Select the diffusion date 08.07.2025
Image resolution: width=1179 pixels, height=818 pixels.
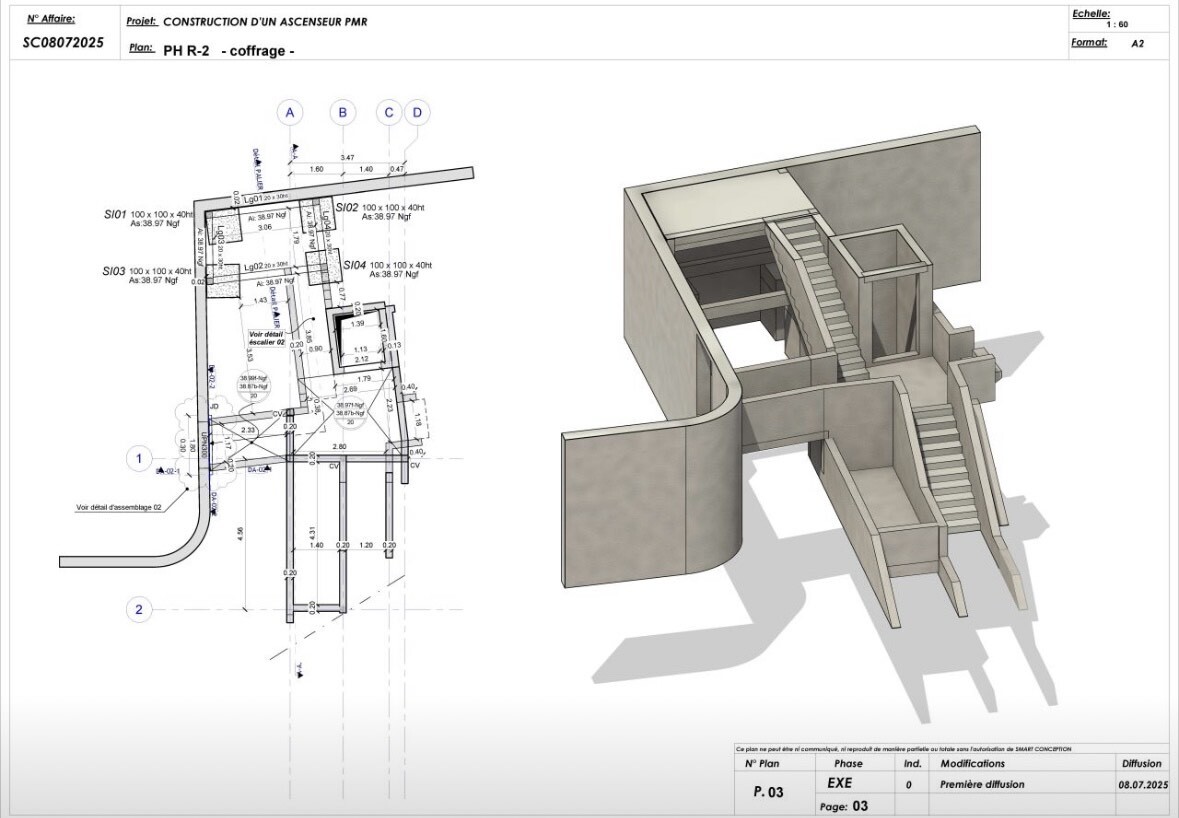coord(1143,784)
